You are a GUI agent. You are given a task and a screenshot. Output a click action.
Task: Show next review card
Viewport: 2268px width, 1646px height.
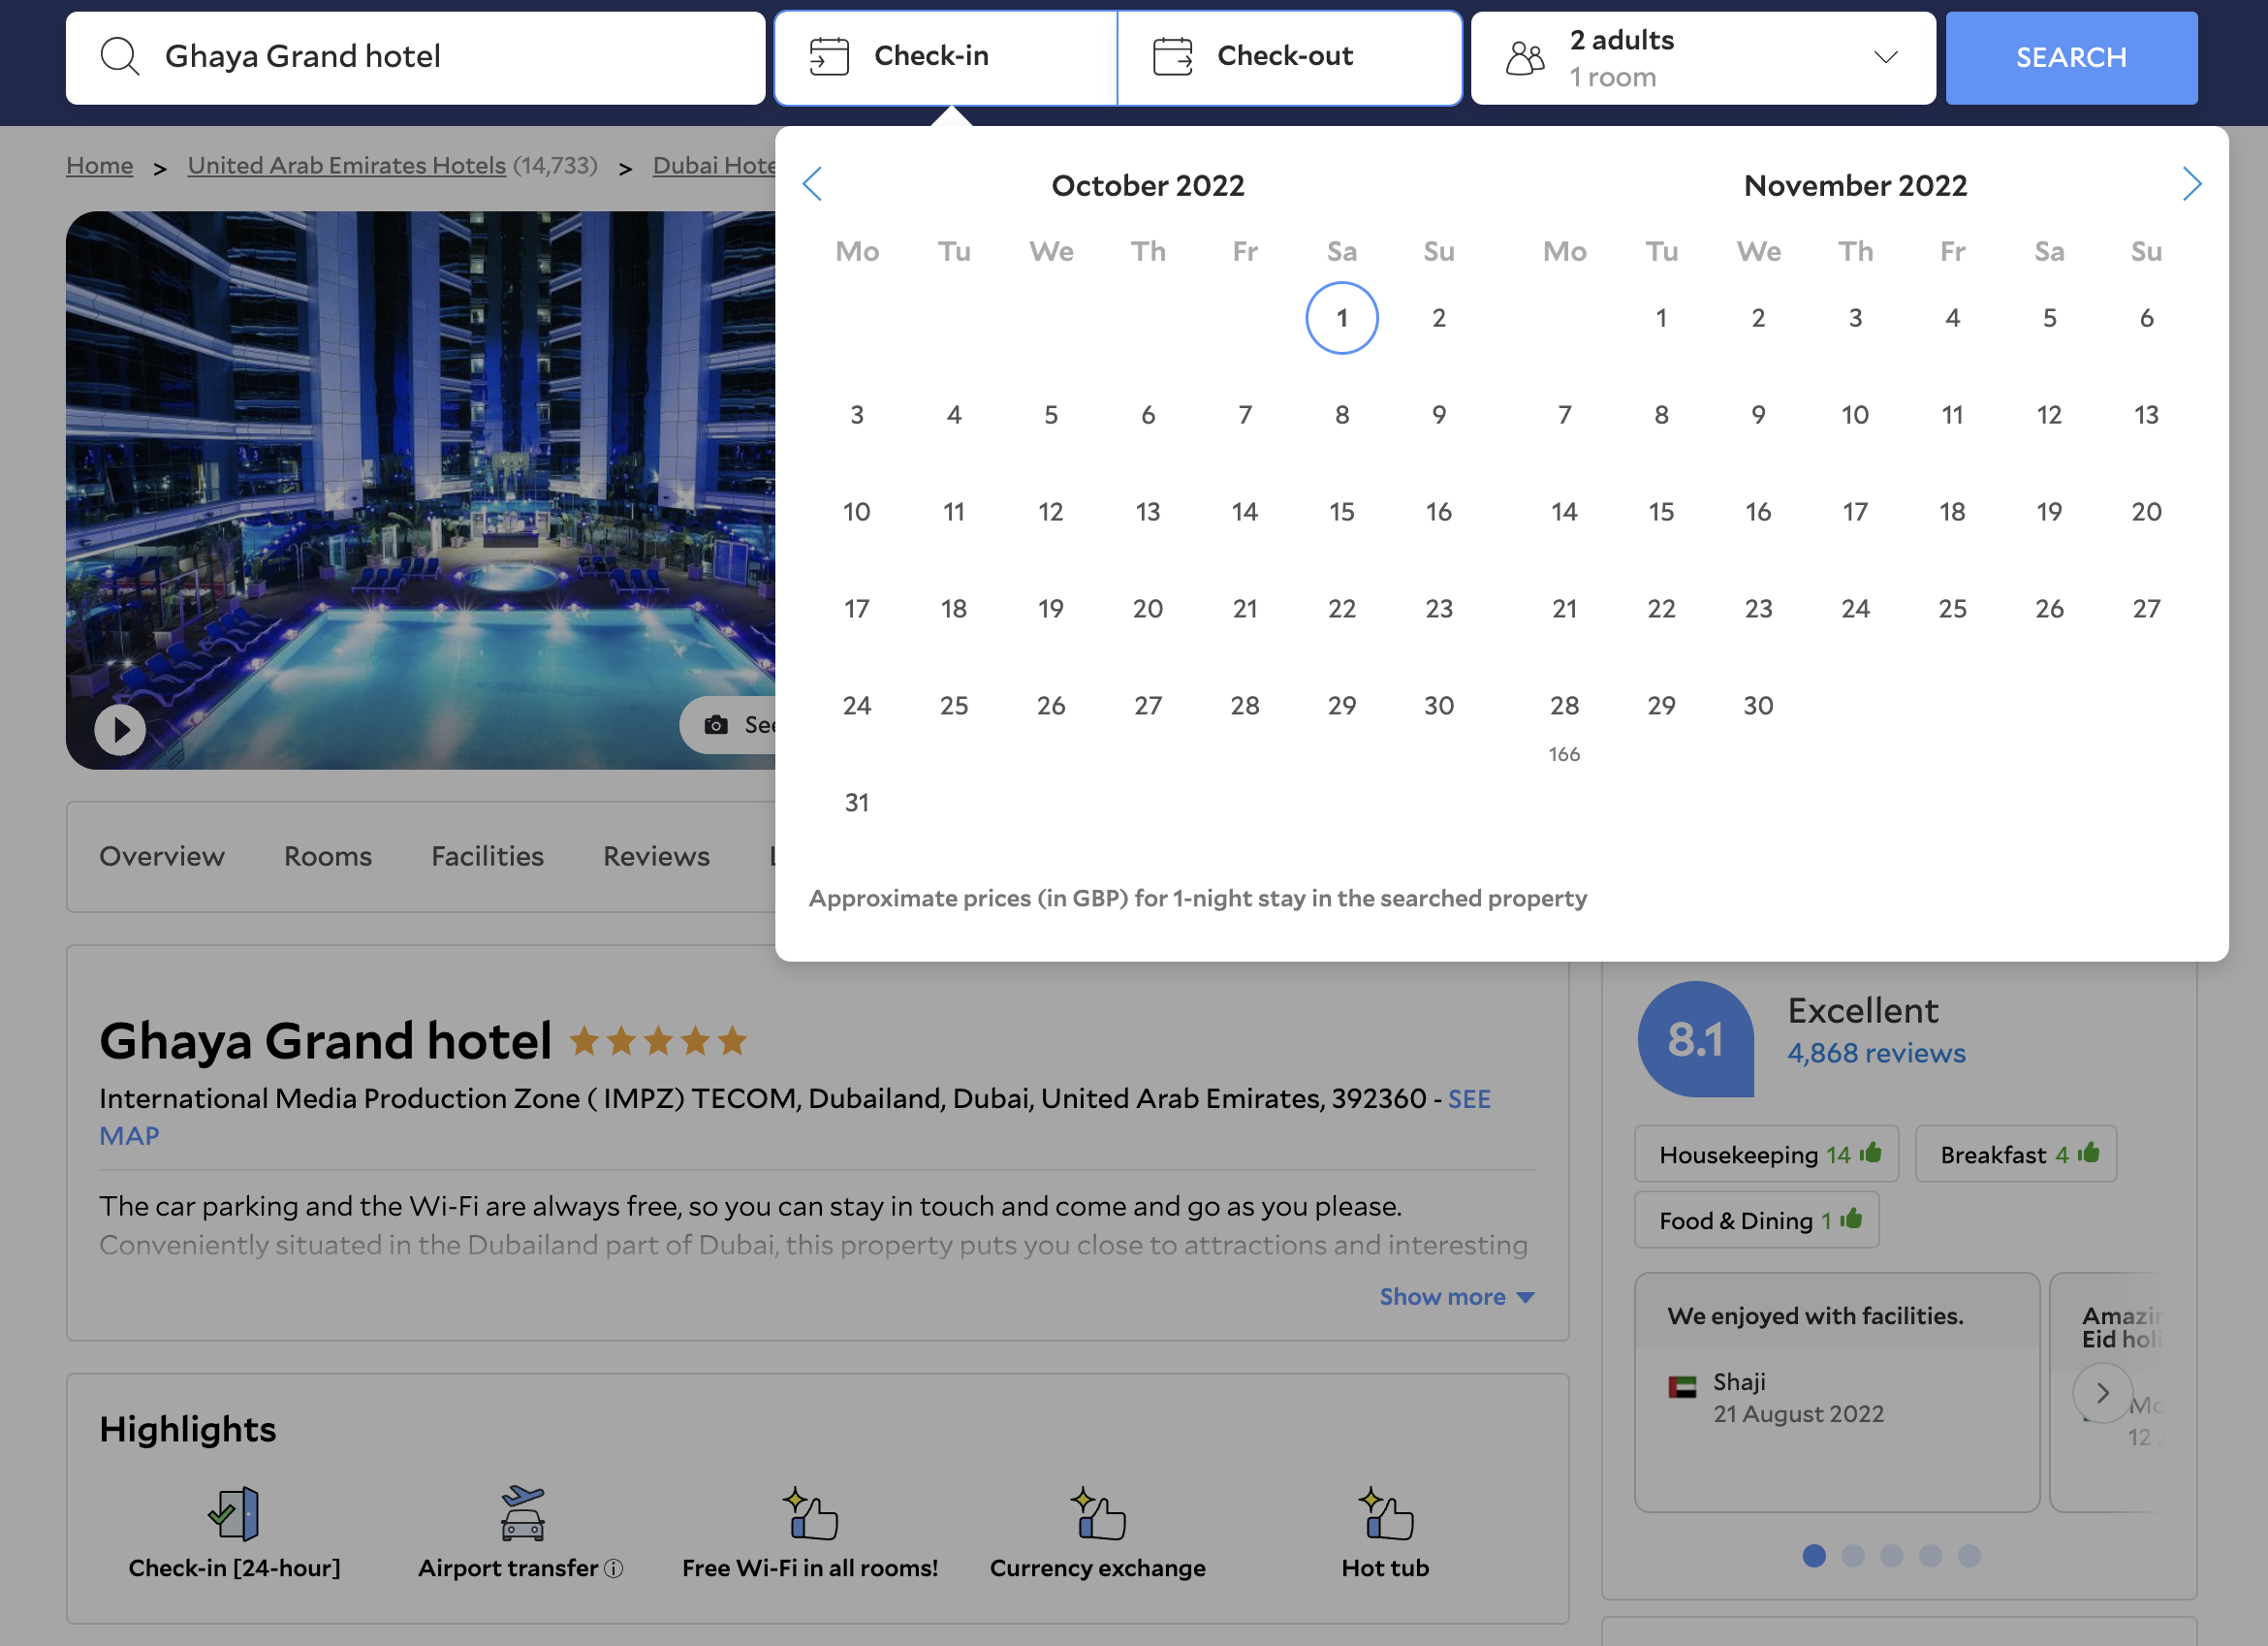(2101, 1393)
